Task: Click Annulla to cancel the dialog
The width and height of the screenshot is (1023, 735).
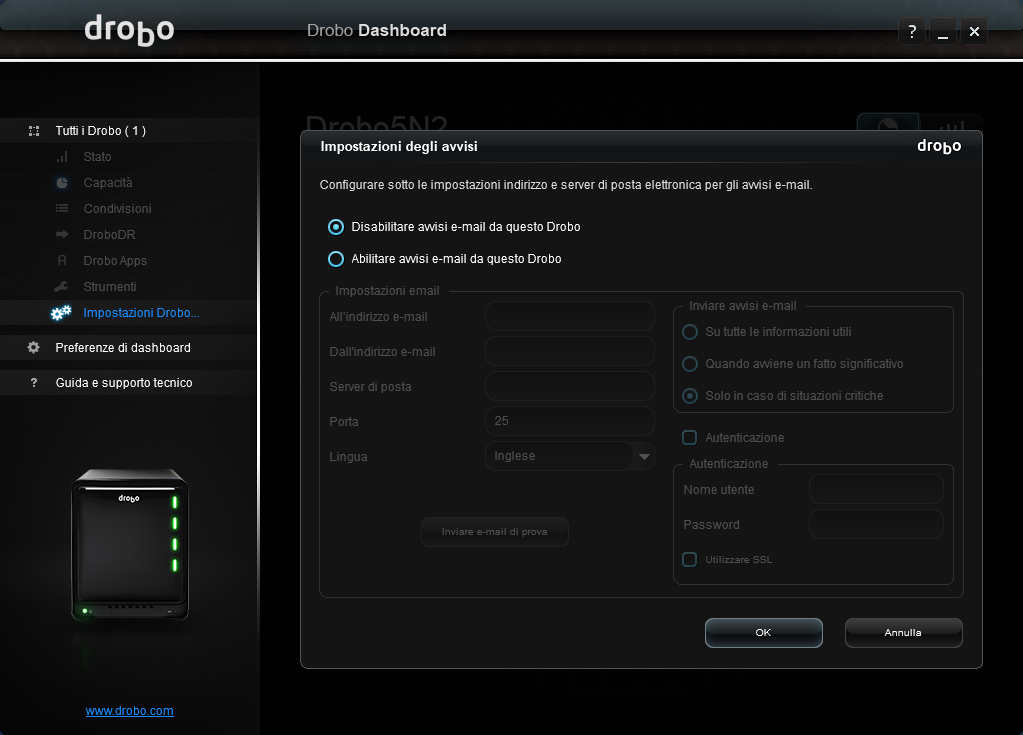Action: click(x=903, y=633)
